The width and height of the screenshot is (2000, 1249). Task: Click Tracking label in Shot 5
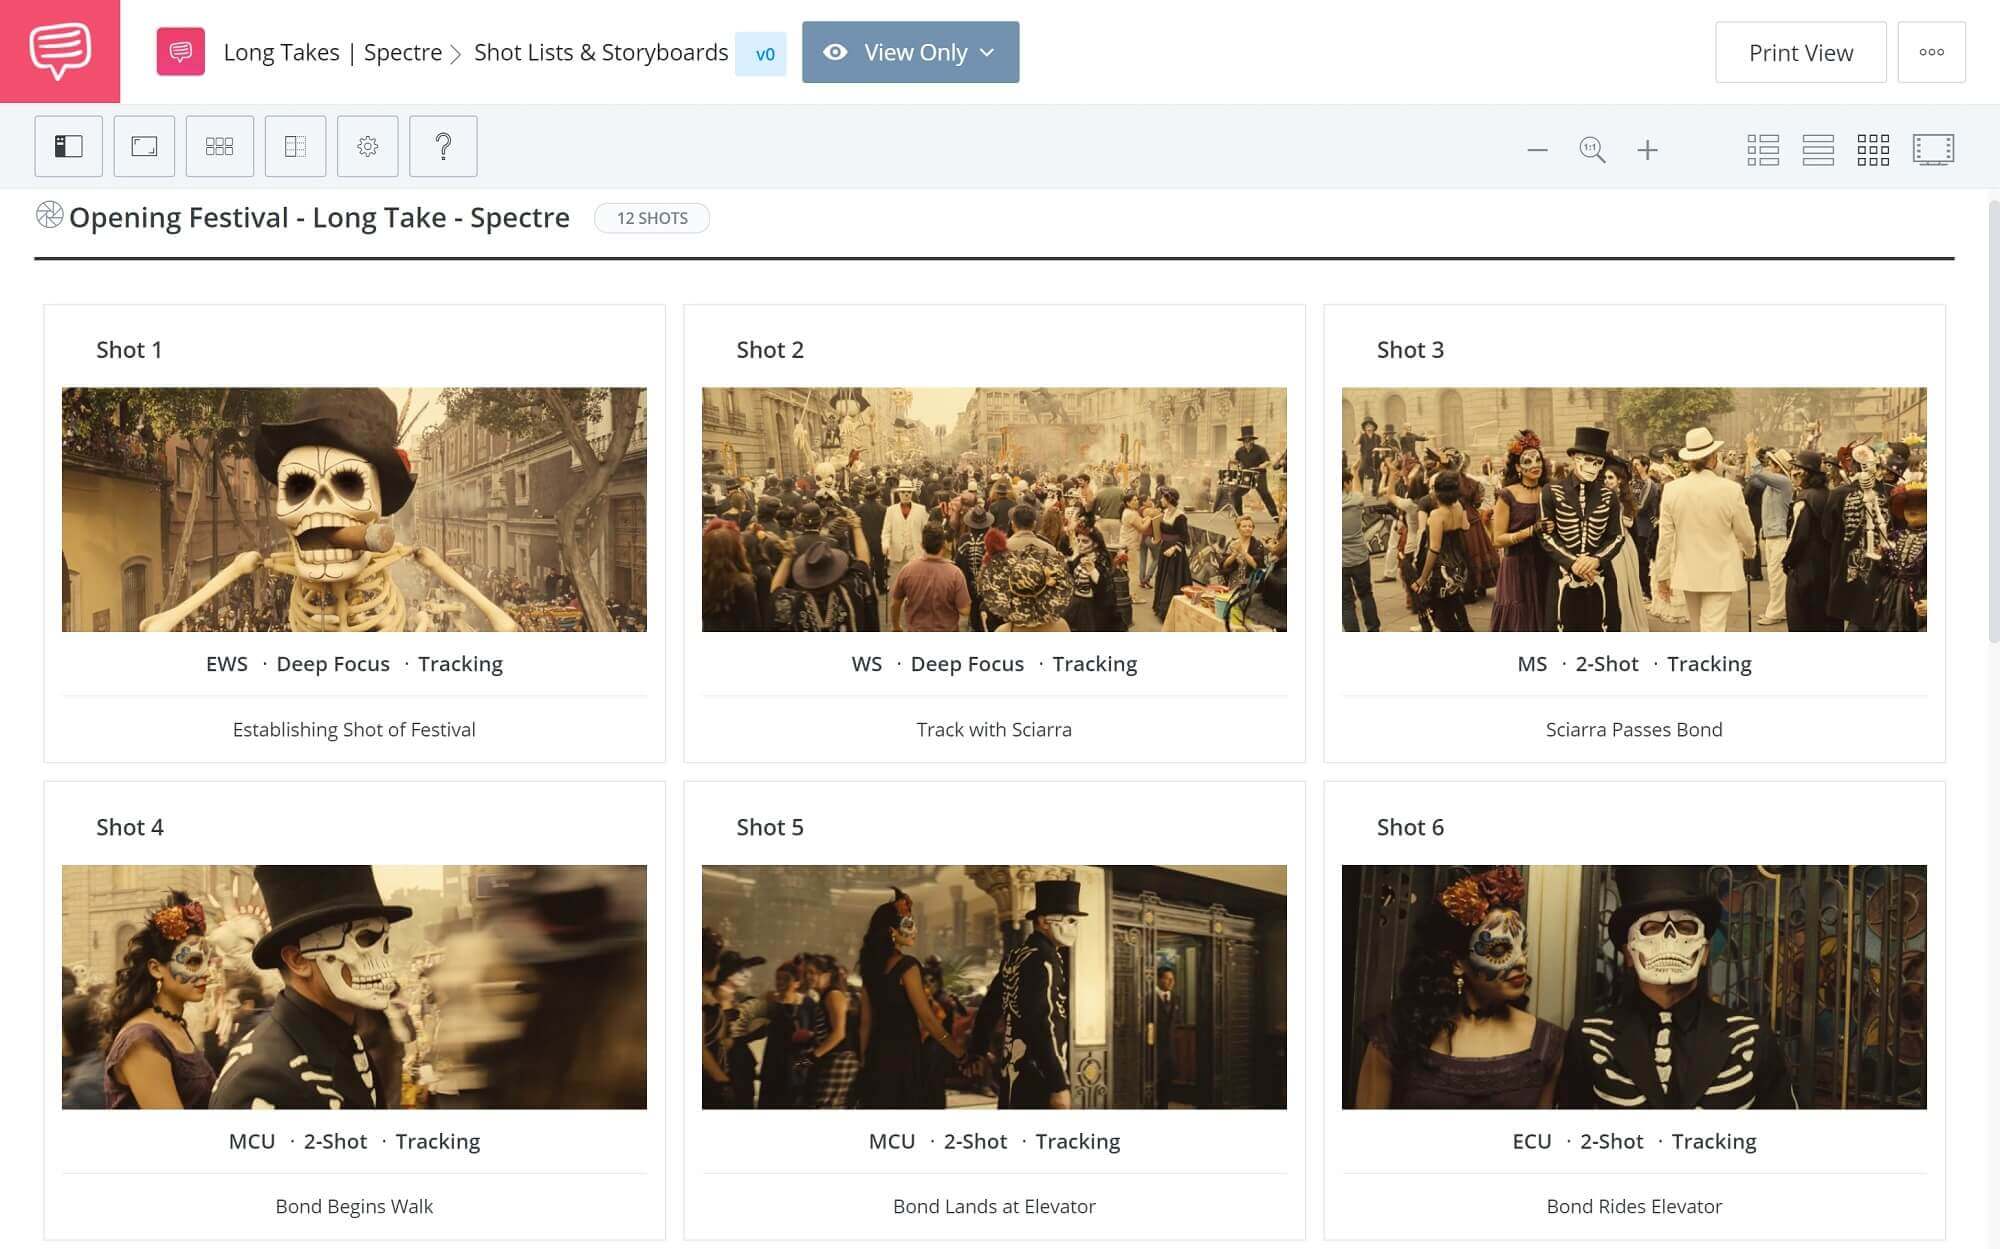click(1077, 1141)
